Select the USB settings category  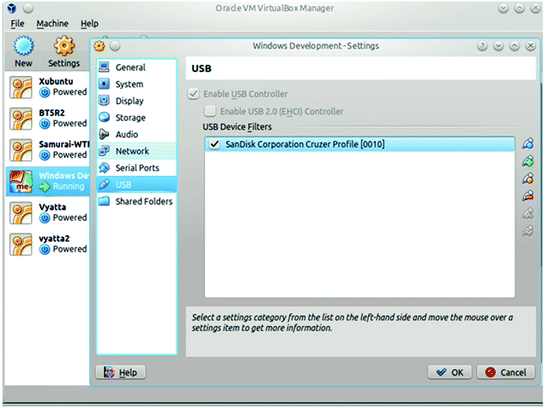(137, 185)
